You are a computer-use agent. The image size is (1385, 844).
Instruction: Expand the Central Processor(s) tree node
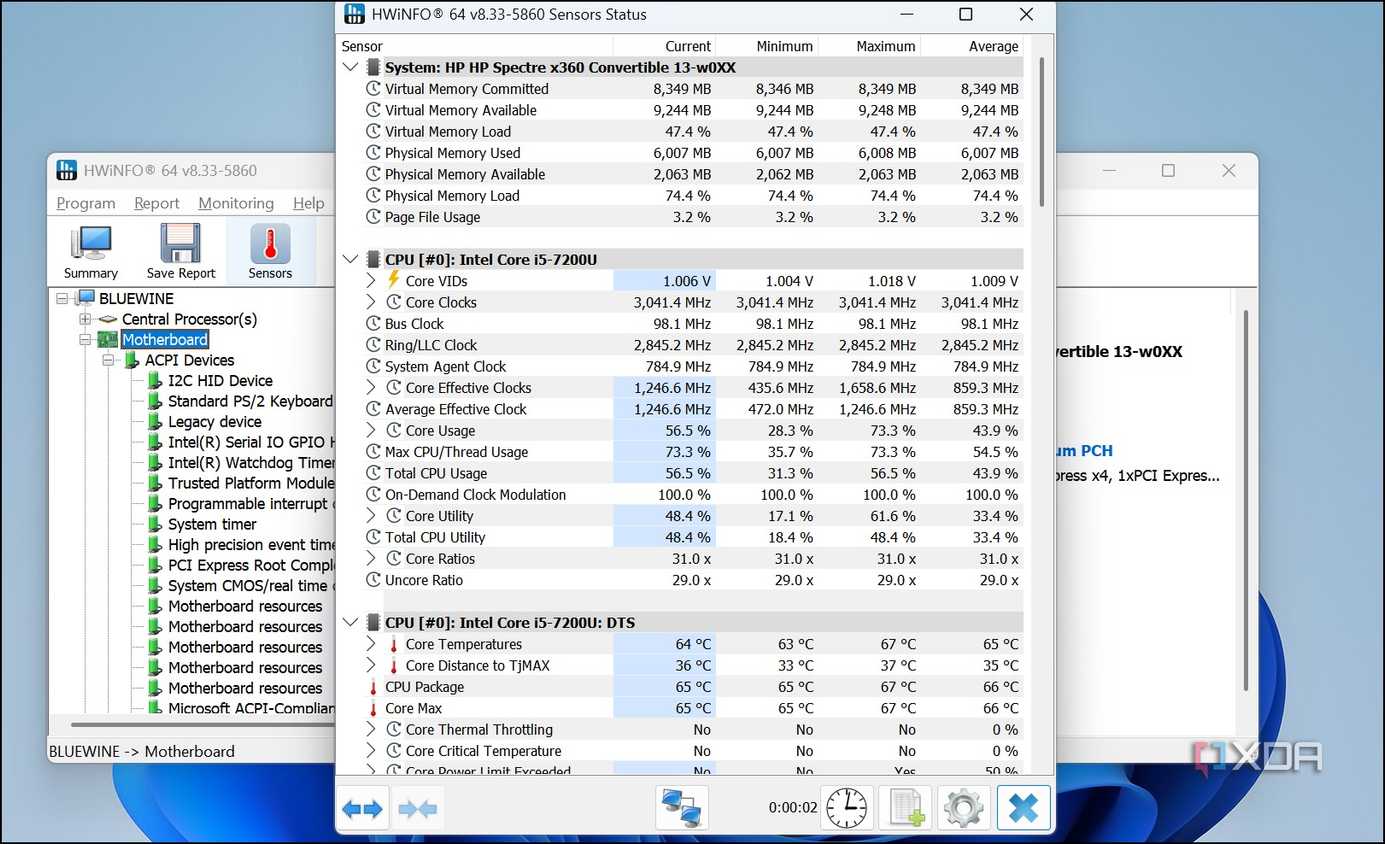coord(85,319)
